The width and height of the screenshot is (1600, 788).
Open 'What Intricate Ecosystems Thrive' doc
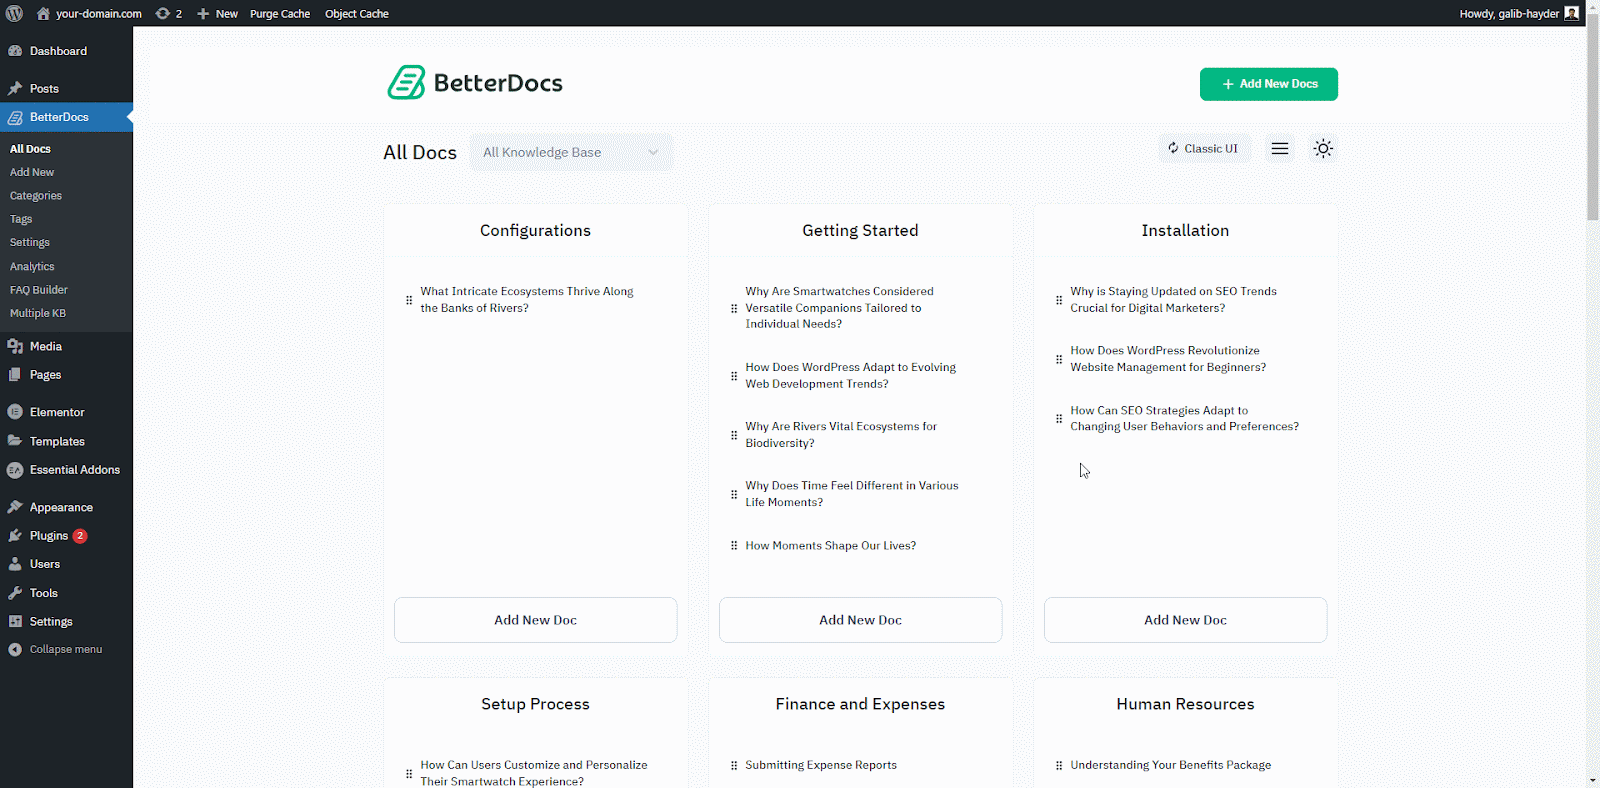527,300
